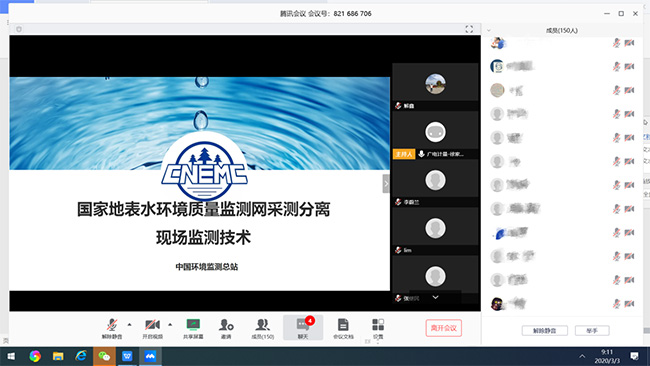The image size is (650, 366).
Task: Click 解除静音 button under member list
Action: 544,331
